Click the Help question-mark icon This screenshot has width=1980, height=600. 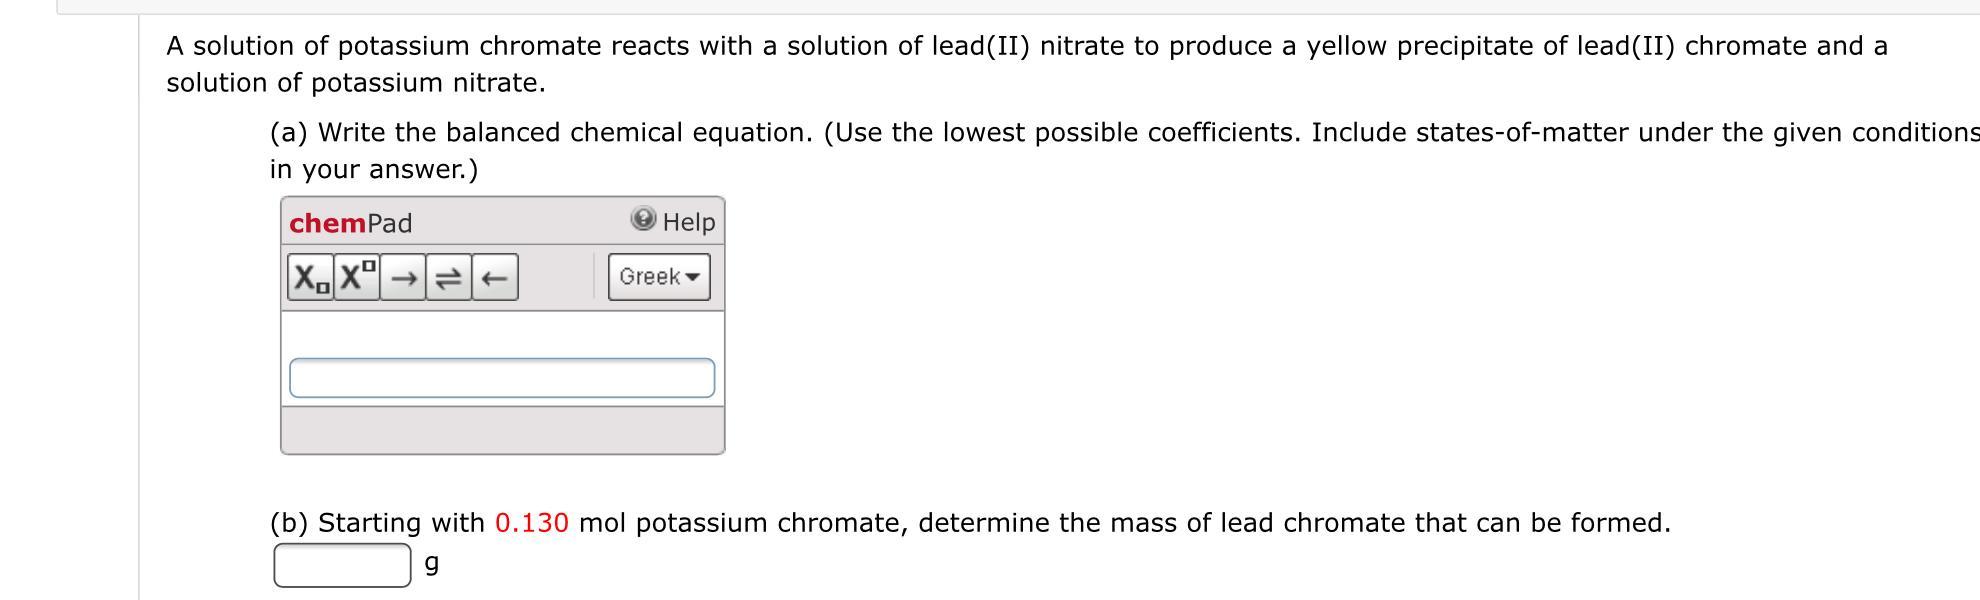click(x=643, y=221)
